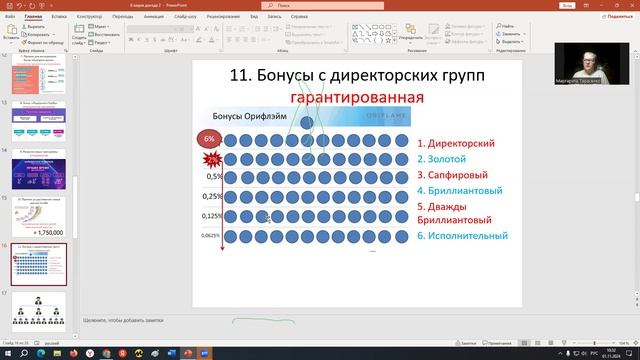
Task: Start slideshow from the quick access toolbar icon
Action: 42,6
